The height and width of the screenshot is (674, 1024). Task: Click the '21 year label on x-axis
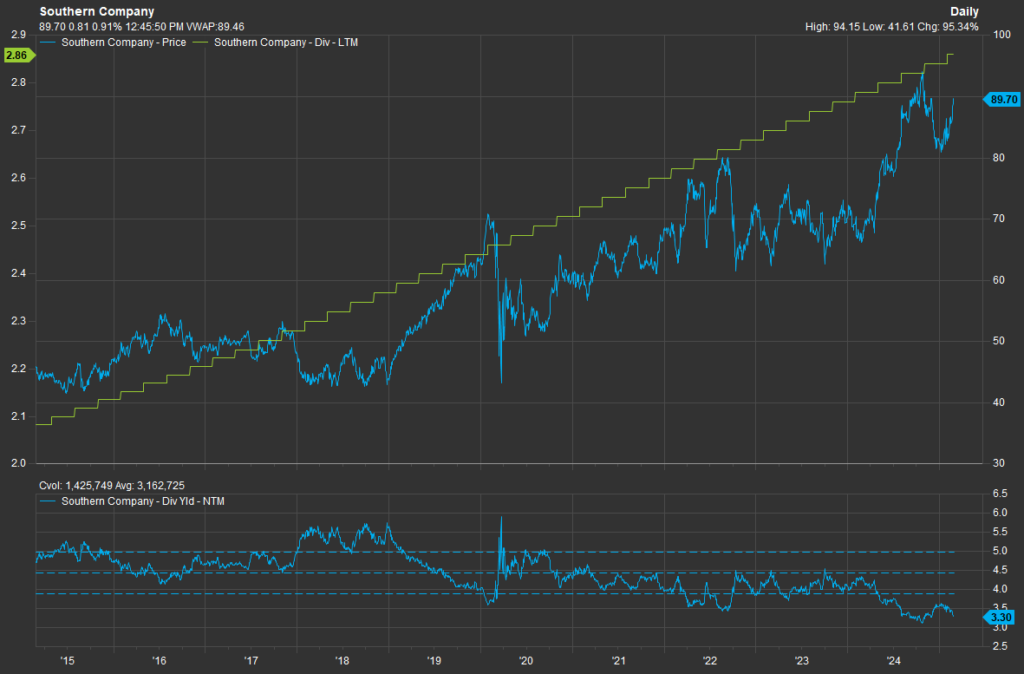tap(618, 660)
